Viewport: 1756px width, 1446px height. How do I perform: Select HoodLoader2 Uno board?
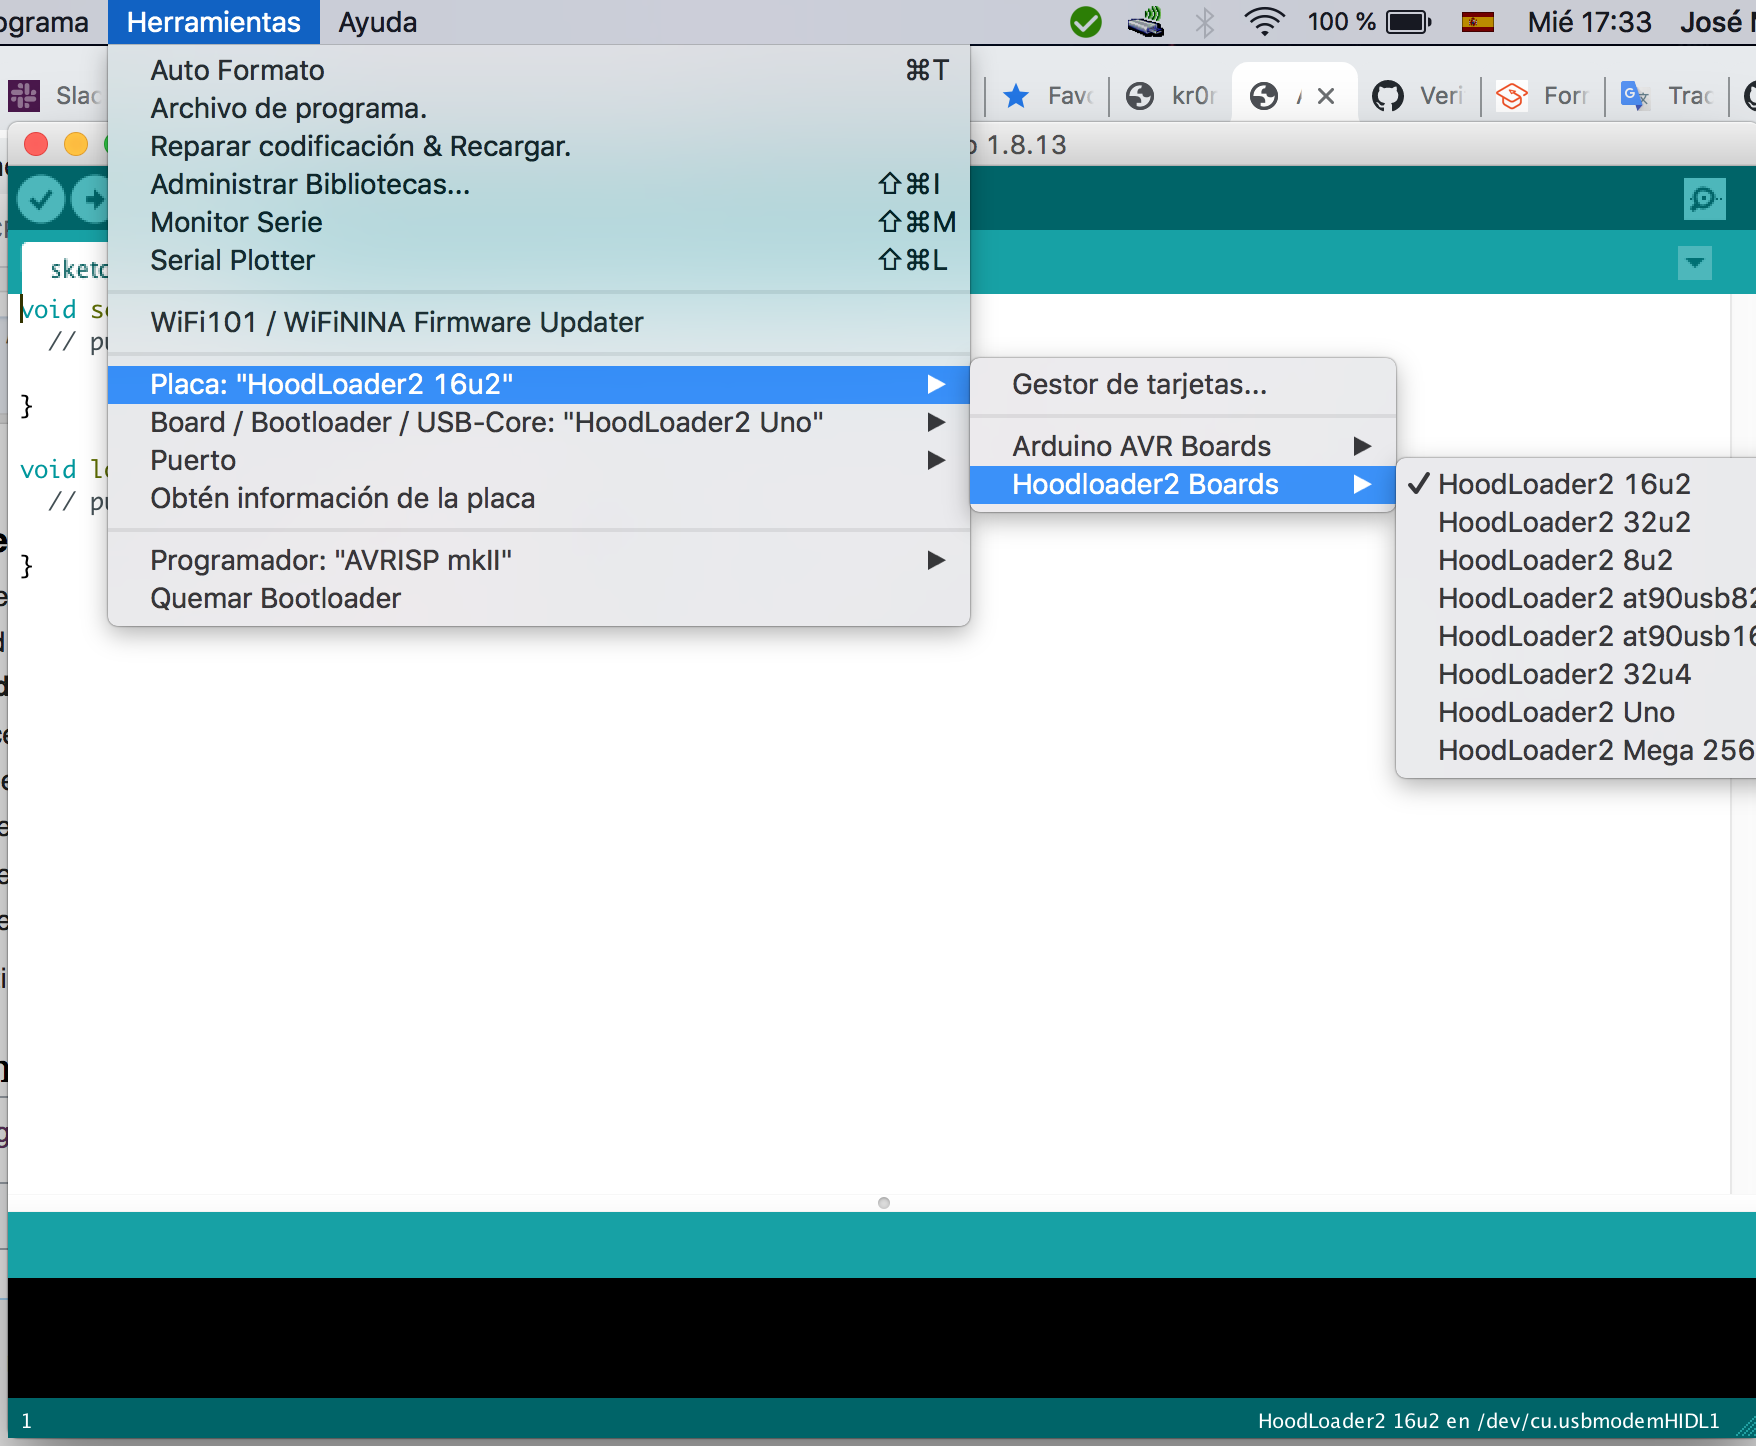1576,712
